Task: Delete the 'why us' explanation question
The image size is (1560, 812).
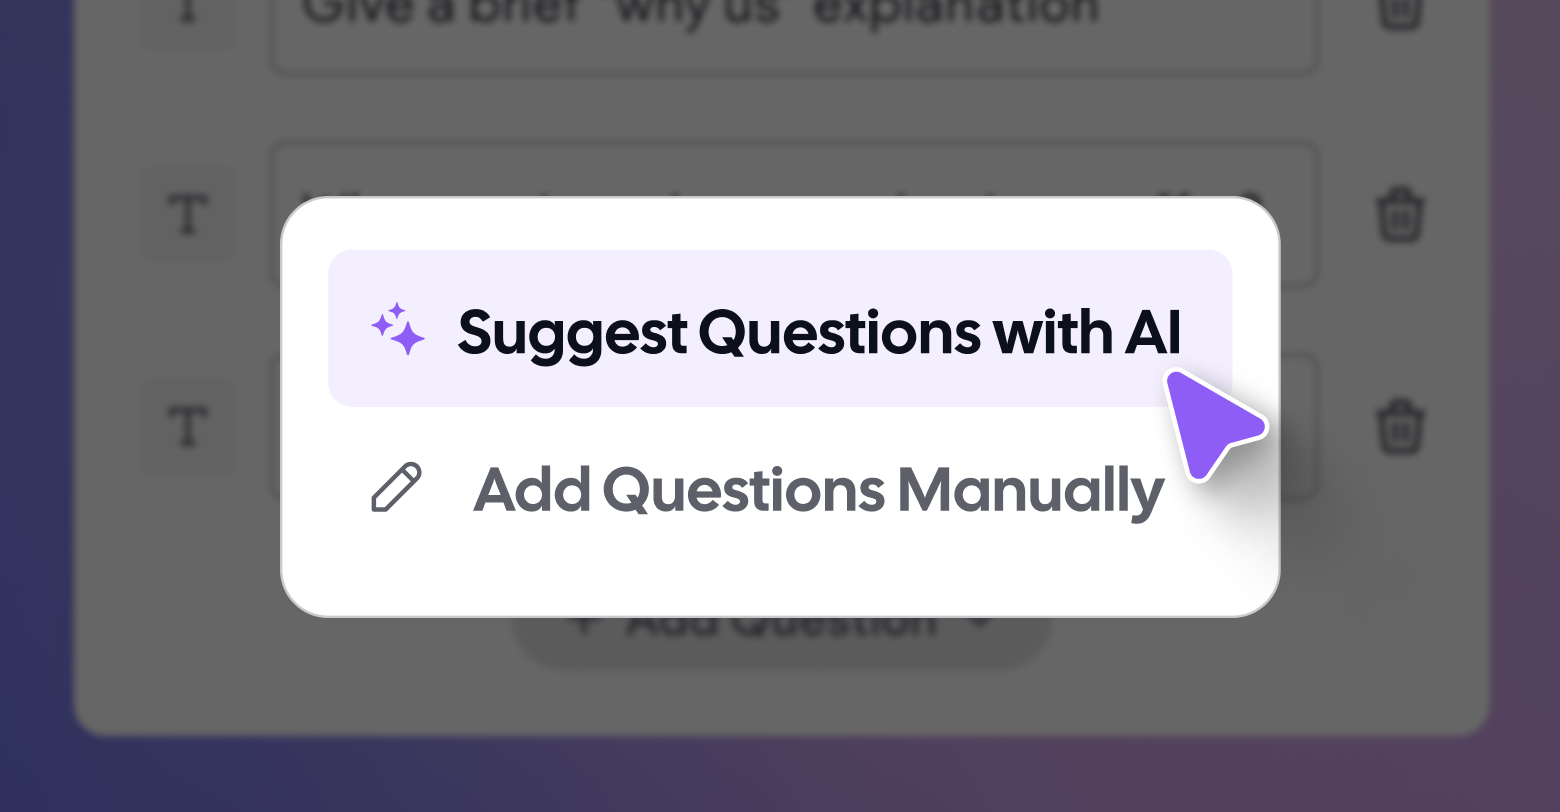Action: tap(1400, 12)
